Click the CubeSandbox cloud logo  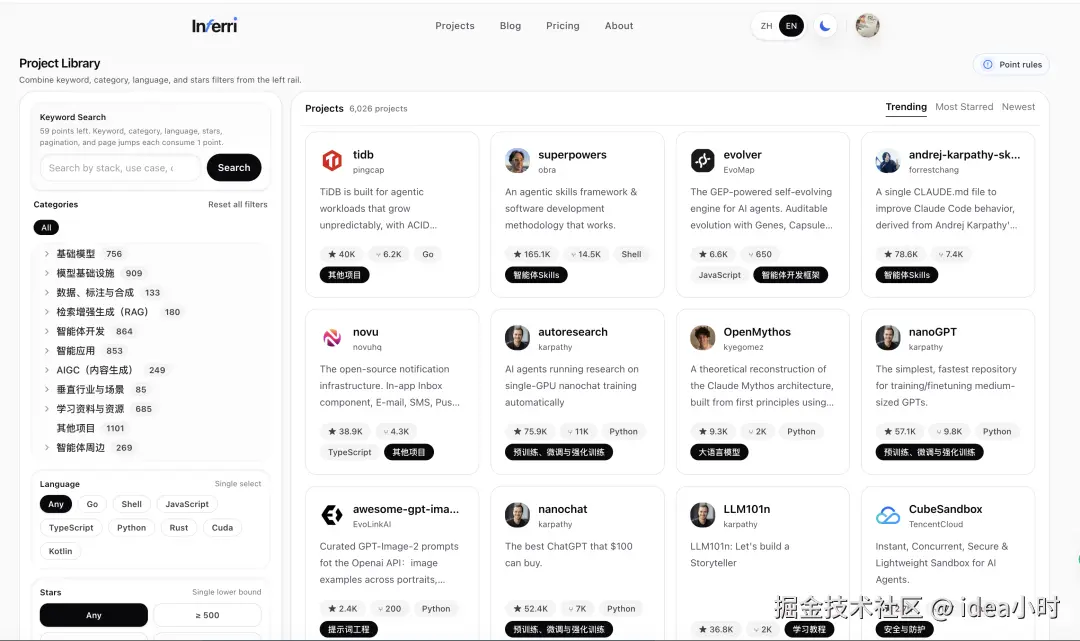coord(888,515)
